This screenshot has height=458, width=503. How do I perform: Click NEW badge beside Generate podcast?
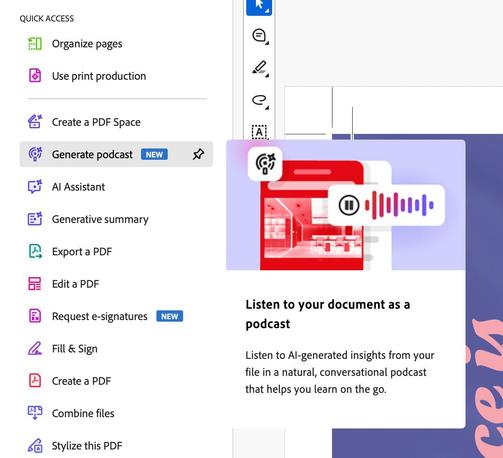tap(154, 154)
